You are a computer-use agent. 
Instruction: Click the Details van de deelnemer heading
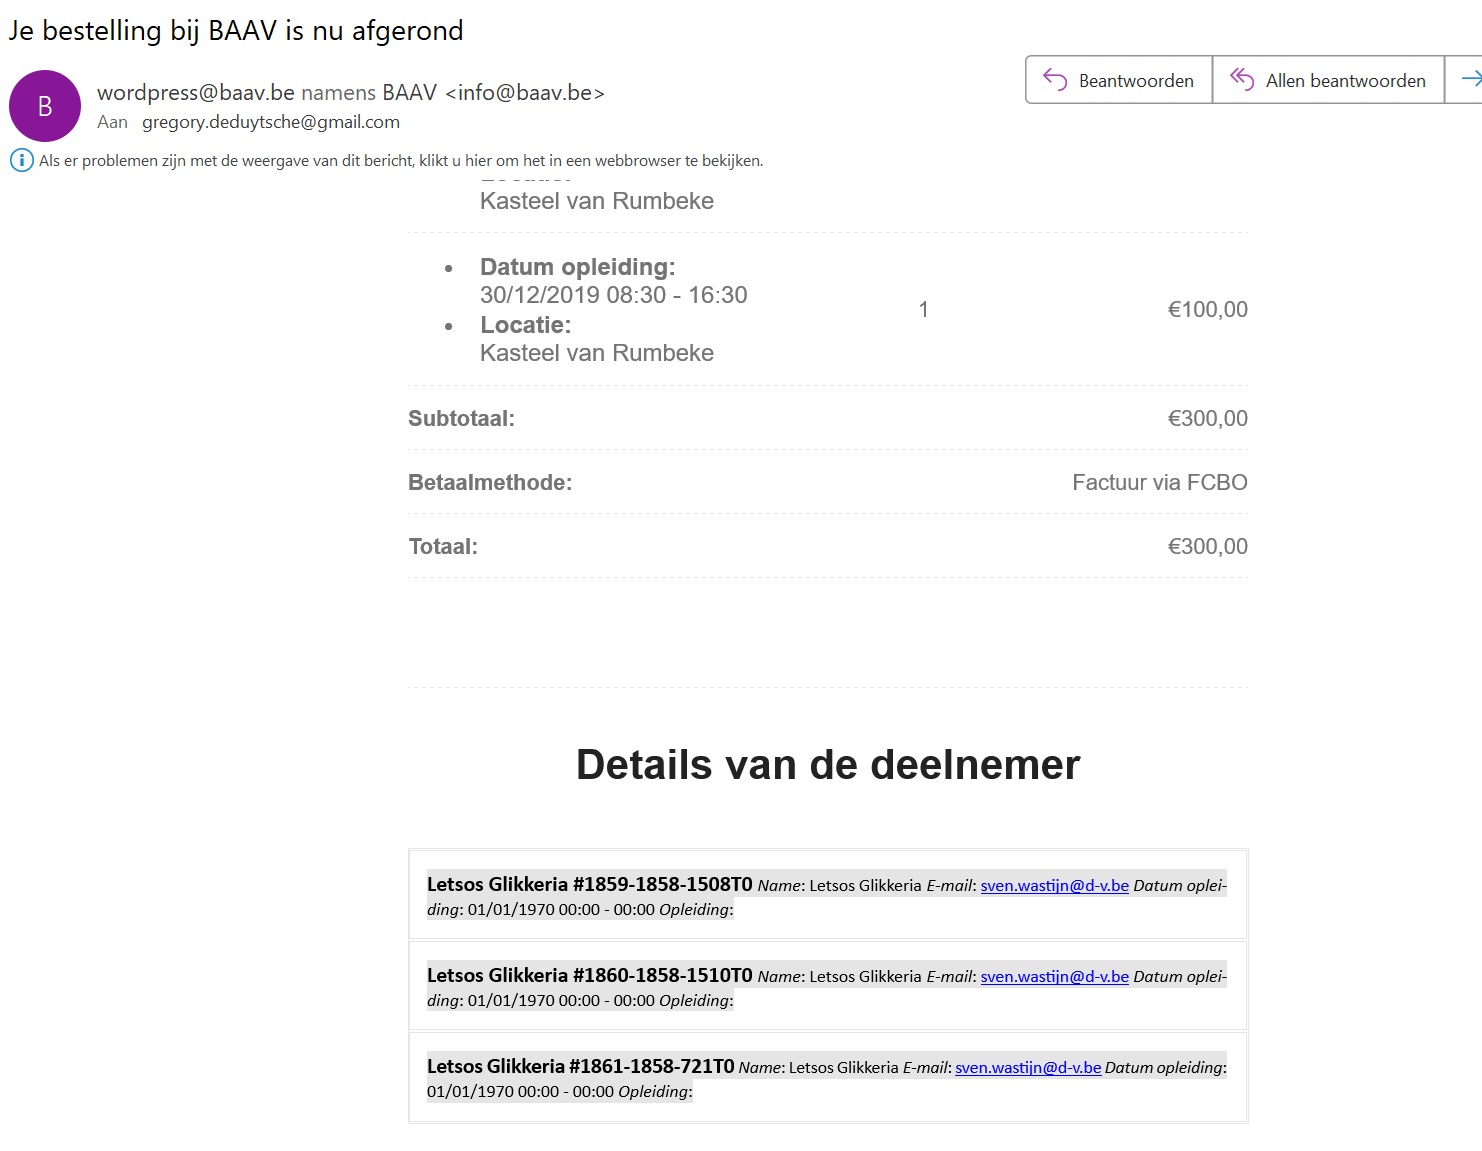[x=828, y=765]
